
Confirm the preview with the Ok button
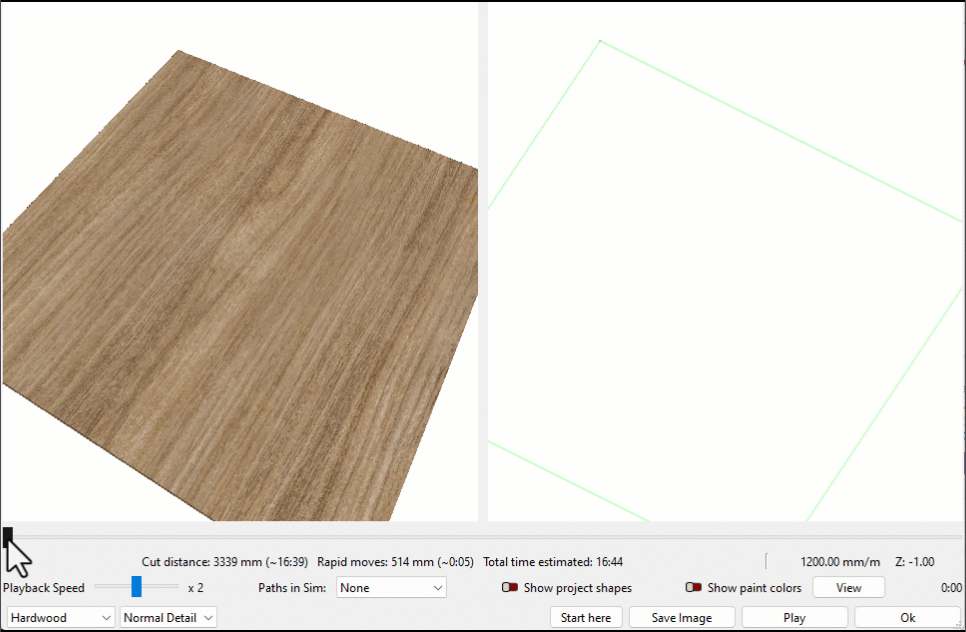point(907,618)
